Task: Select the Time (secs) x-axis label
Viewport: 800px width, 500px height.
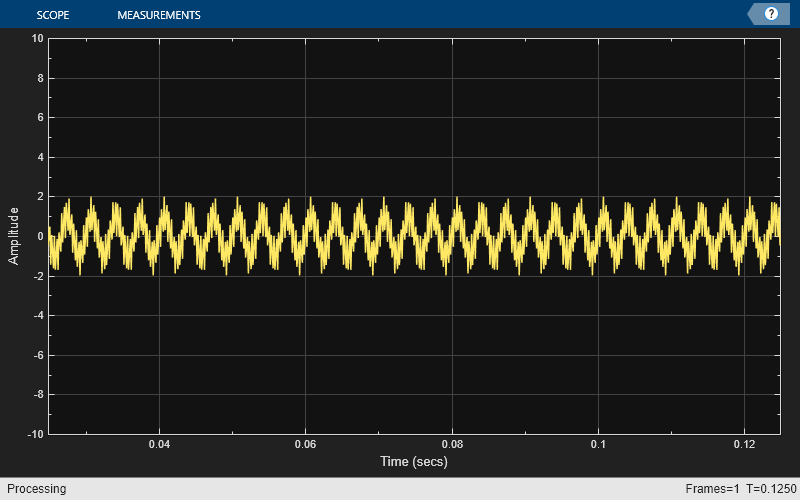Action: [x=413, y=462]
